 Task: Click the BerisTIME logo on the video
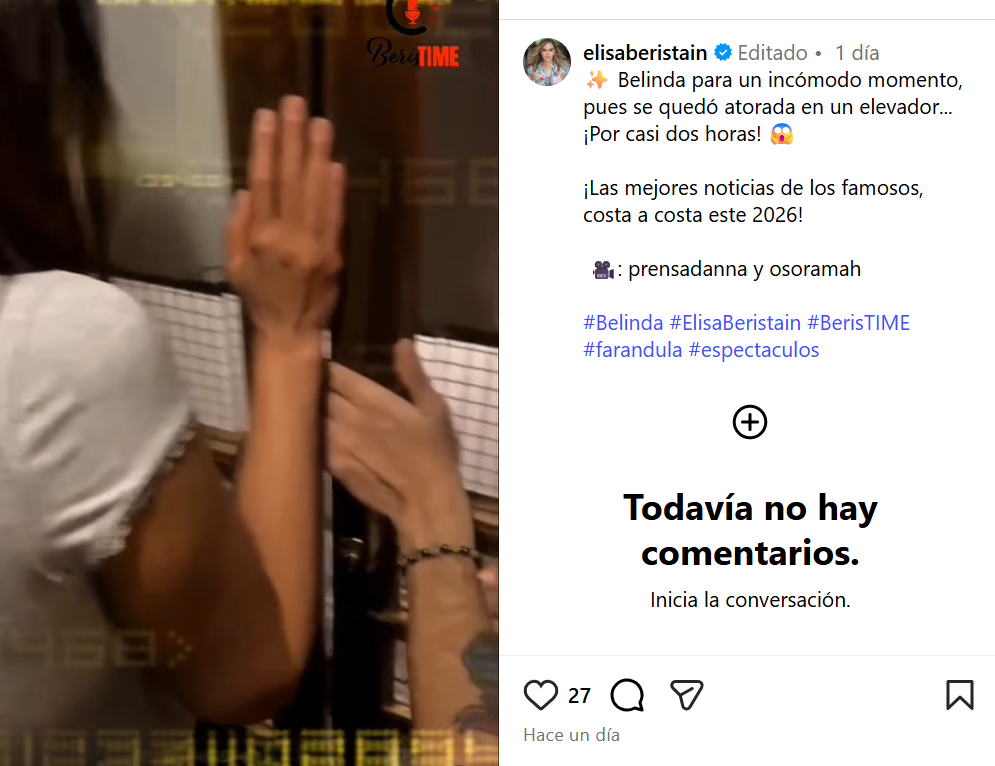[x=413, y=37]
